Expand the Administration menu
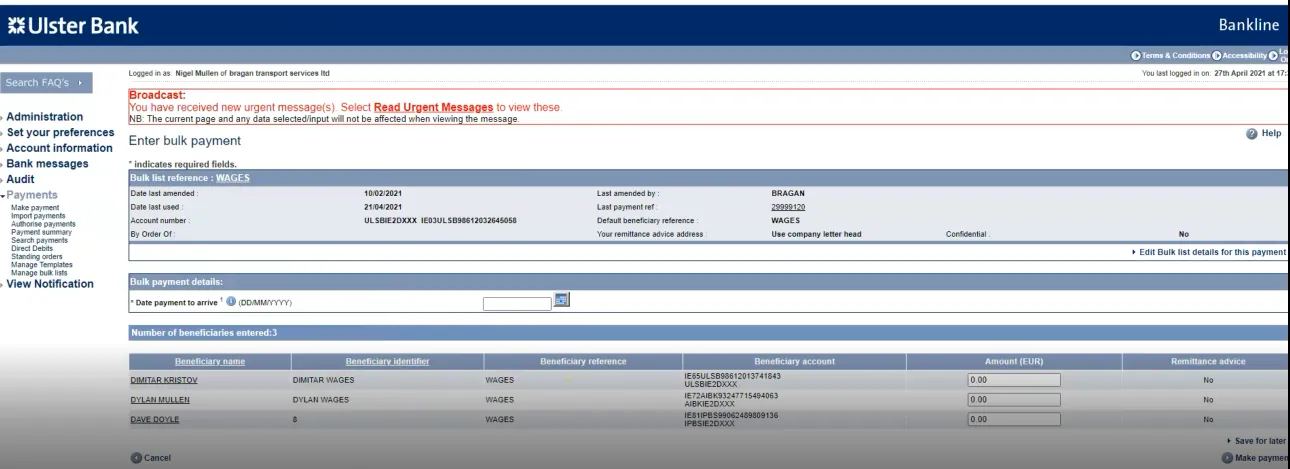The image size is (1290, 469). [45, 117]
